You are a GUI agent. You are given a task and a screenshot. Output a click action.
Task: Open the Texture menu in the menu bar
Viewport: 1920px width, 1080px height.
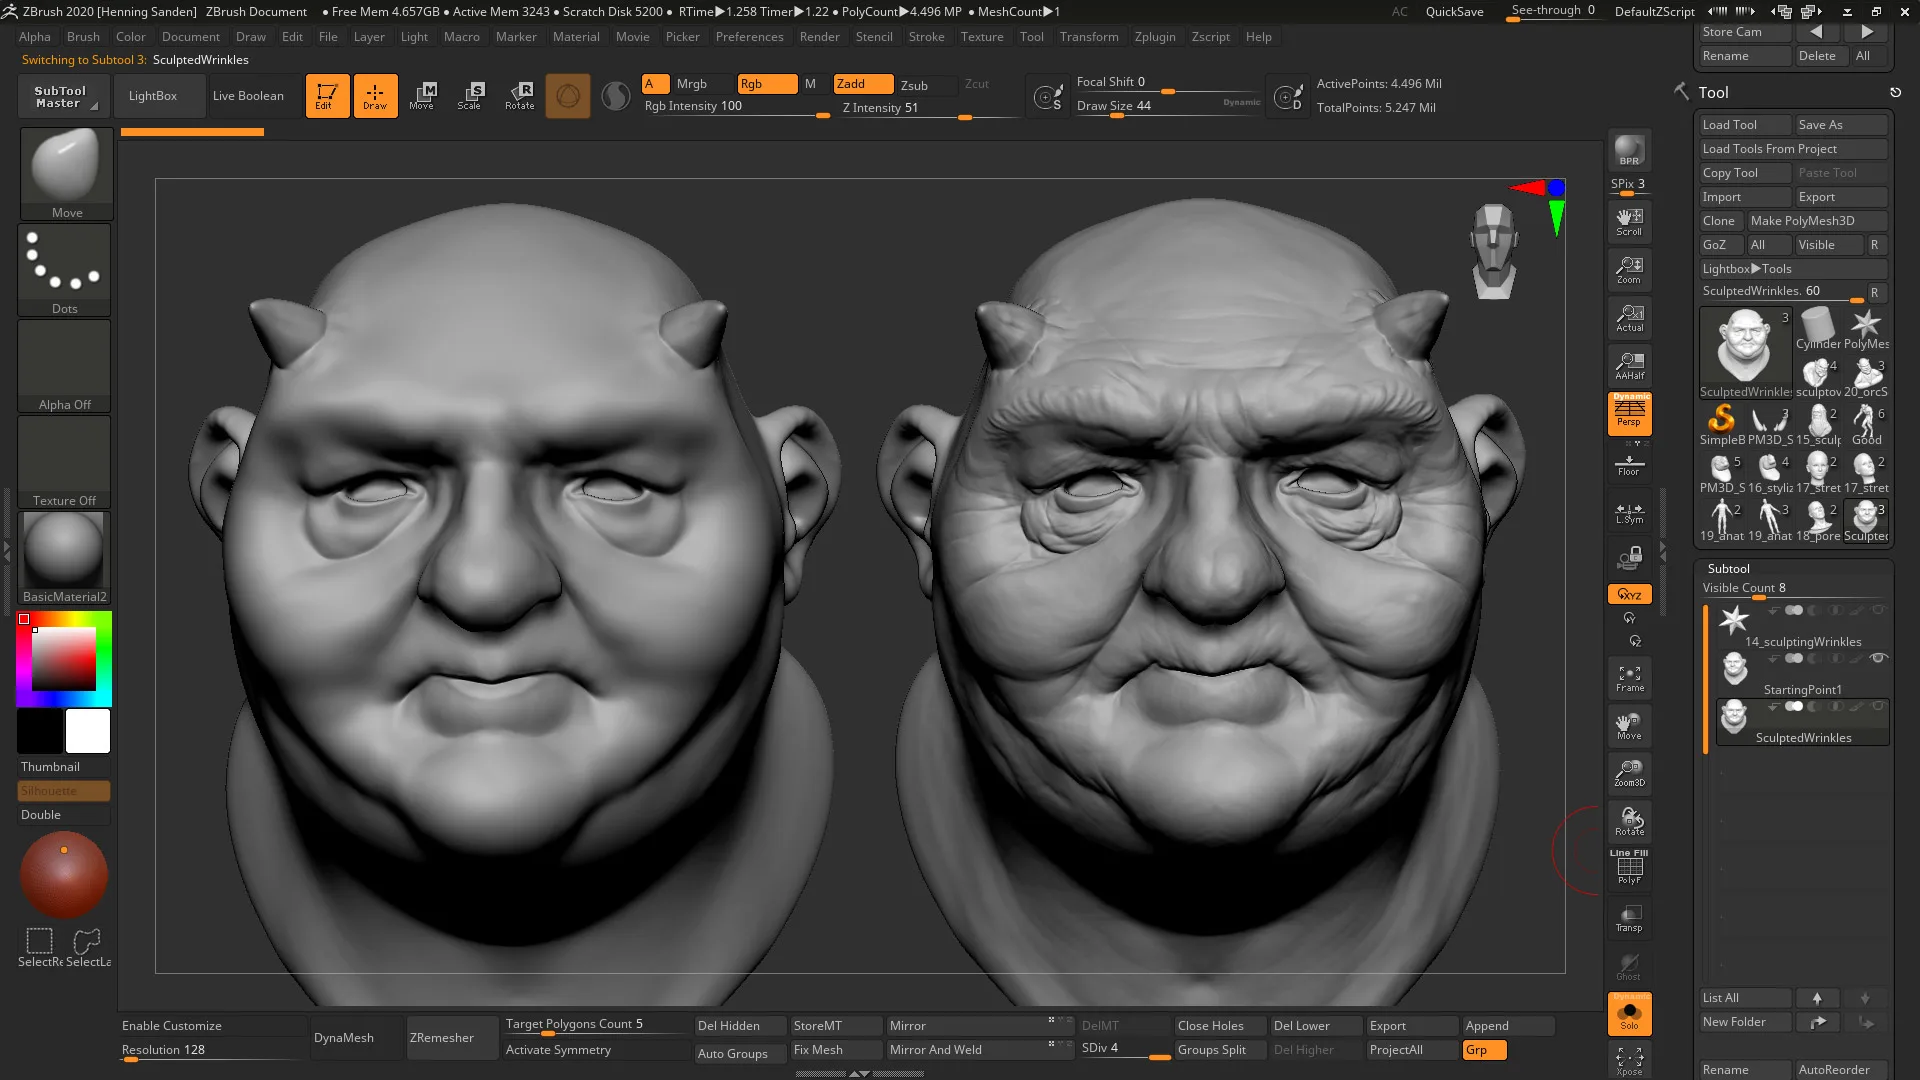click(x=981, y=37)
